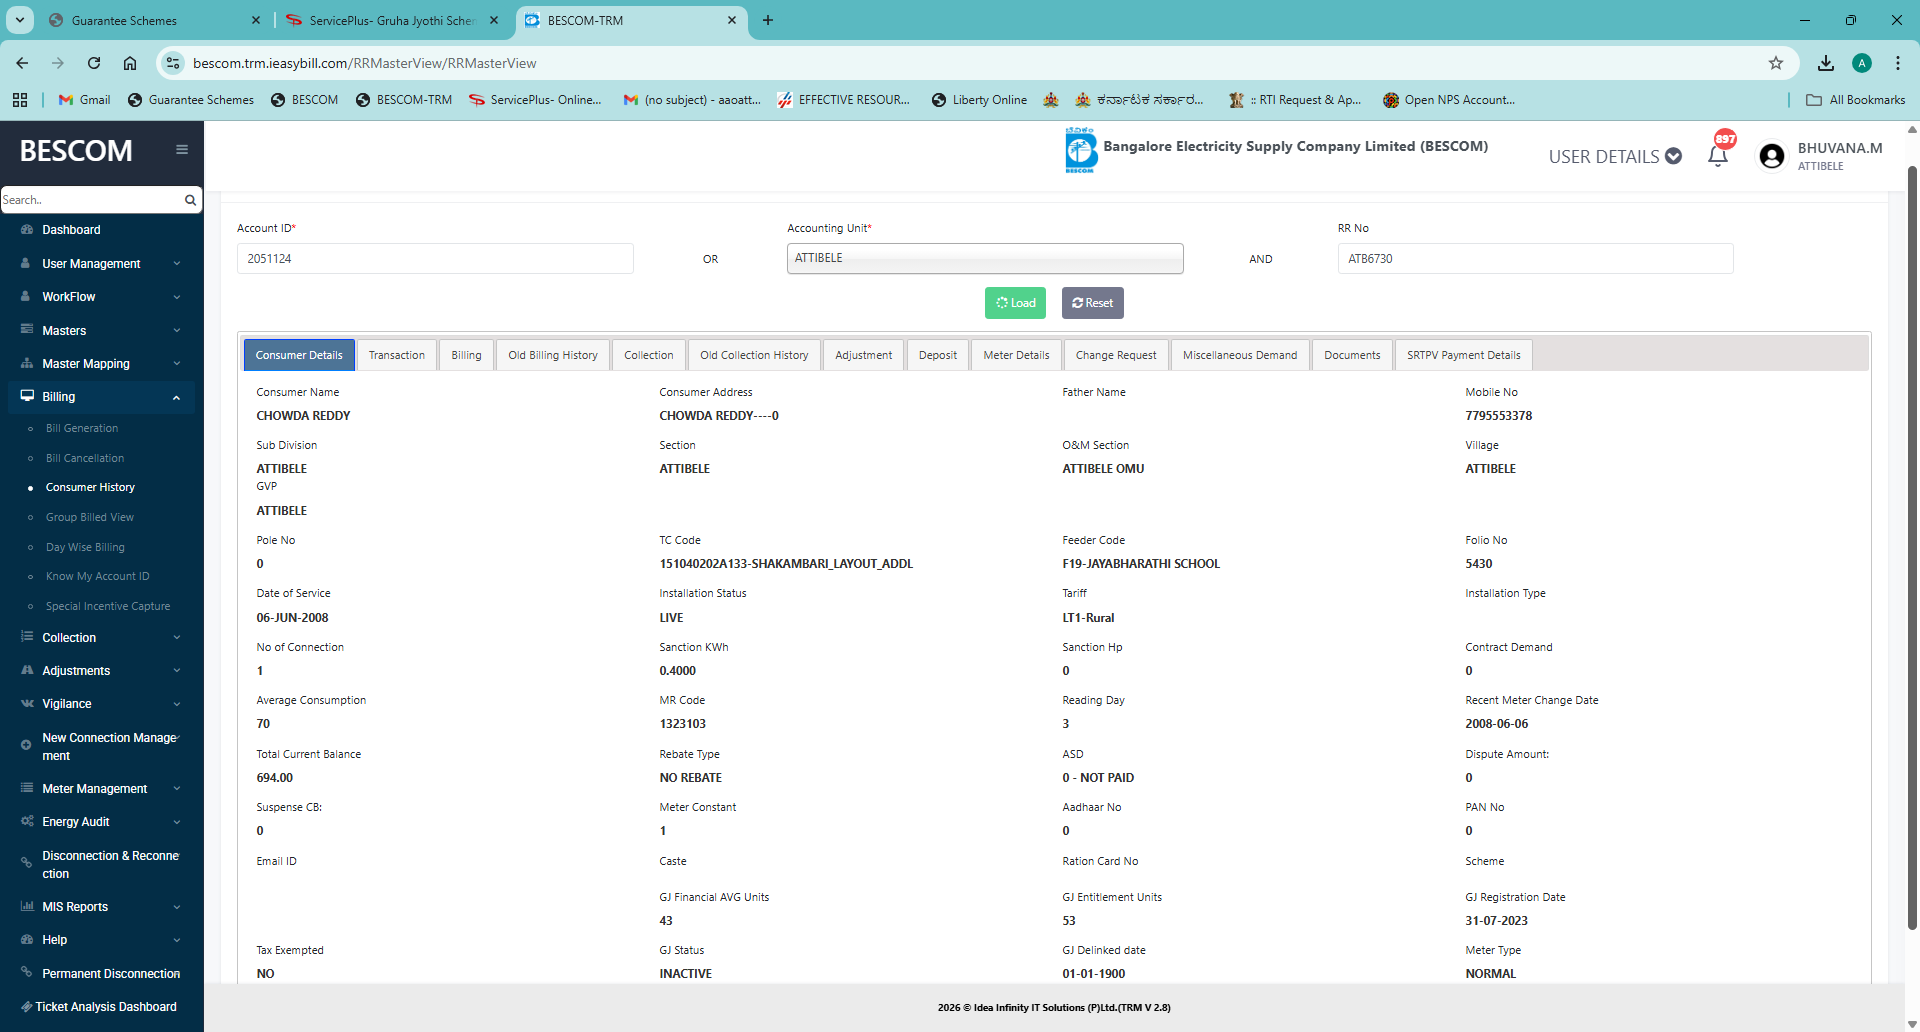Open All Bookmarks folder
Viewport: 1920px width, 1032px height.
(x=1856, y=100)
